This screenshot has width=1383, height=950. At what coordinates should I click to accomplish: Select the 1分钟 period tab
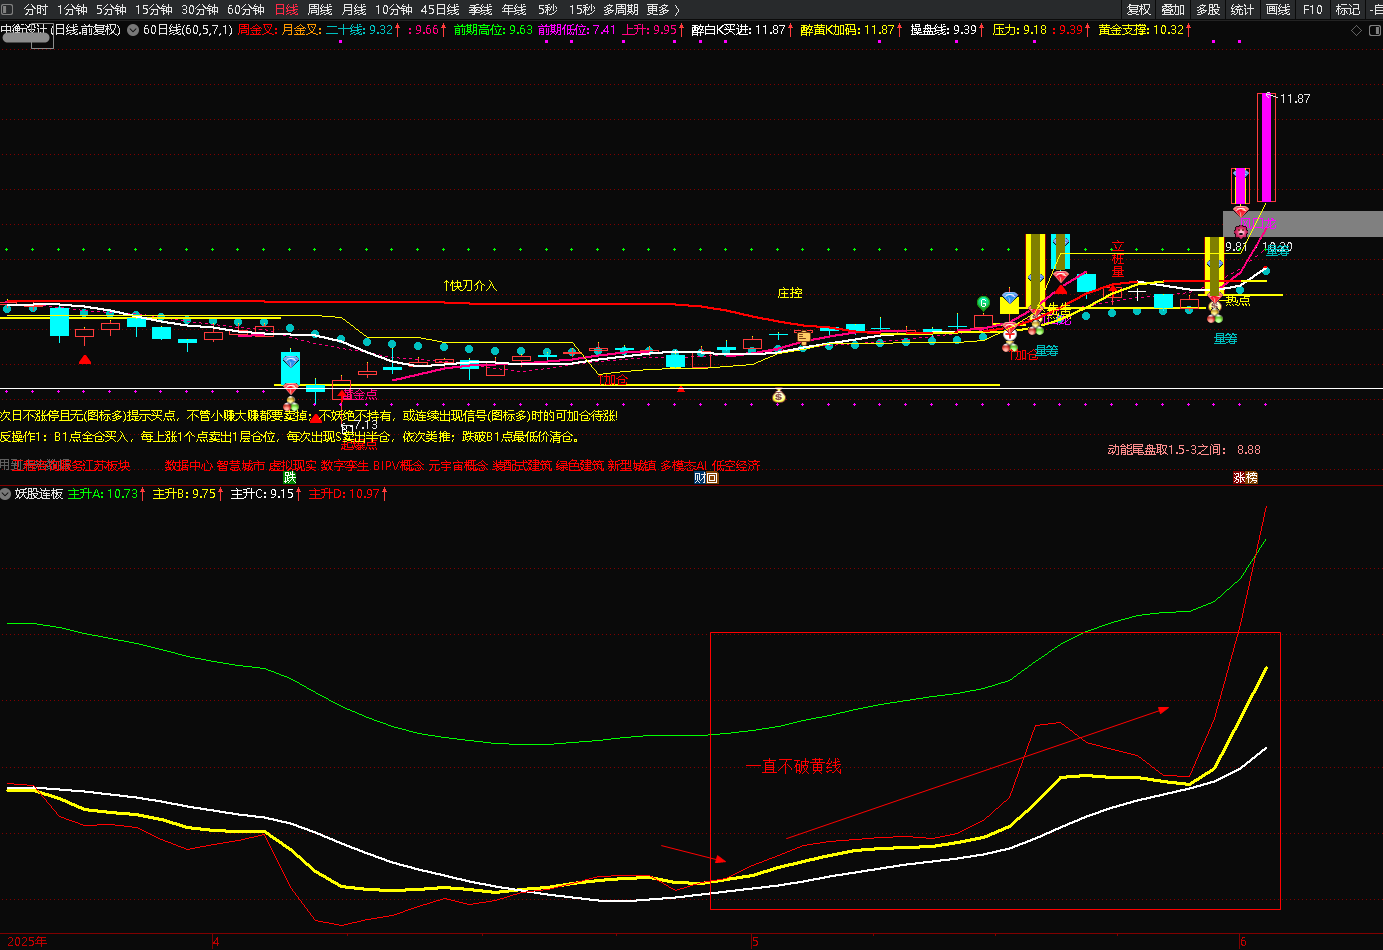coord(72,10)
